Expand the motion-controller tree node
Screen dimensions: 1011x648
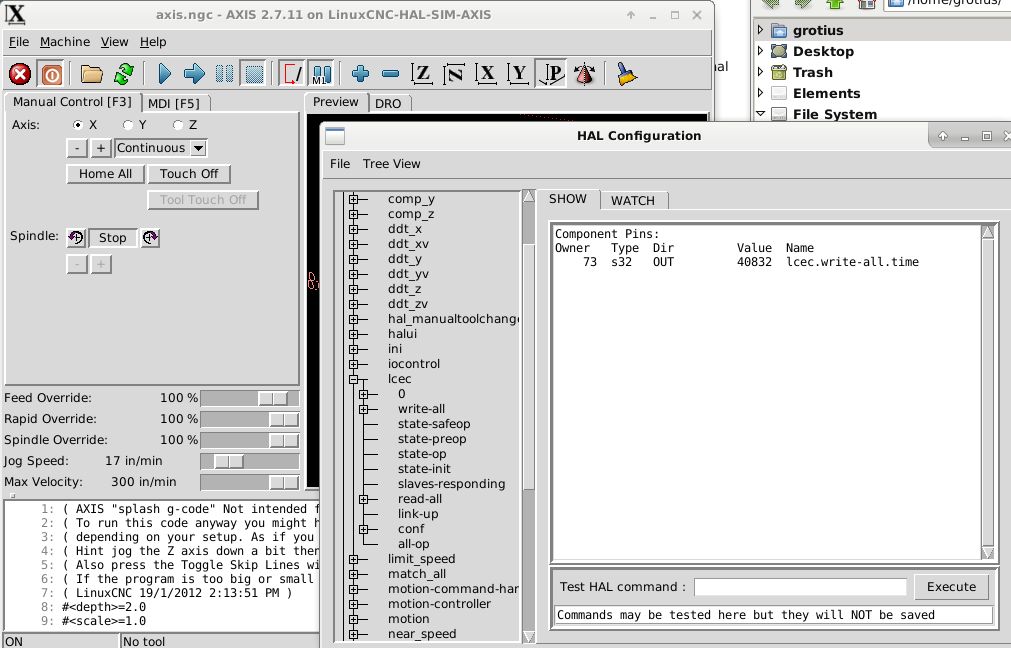point(353,604)
